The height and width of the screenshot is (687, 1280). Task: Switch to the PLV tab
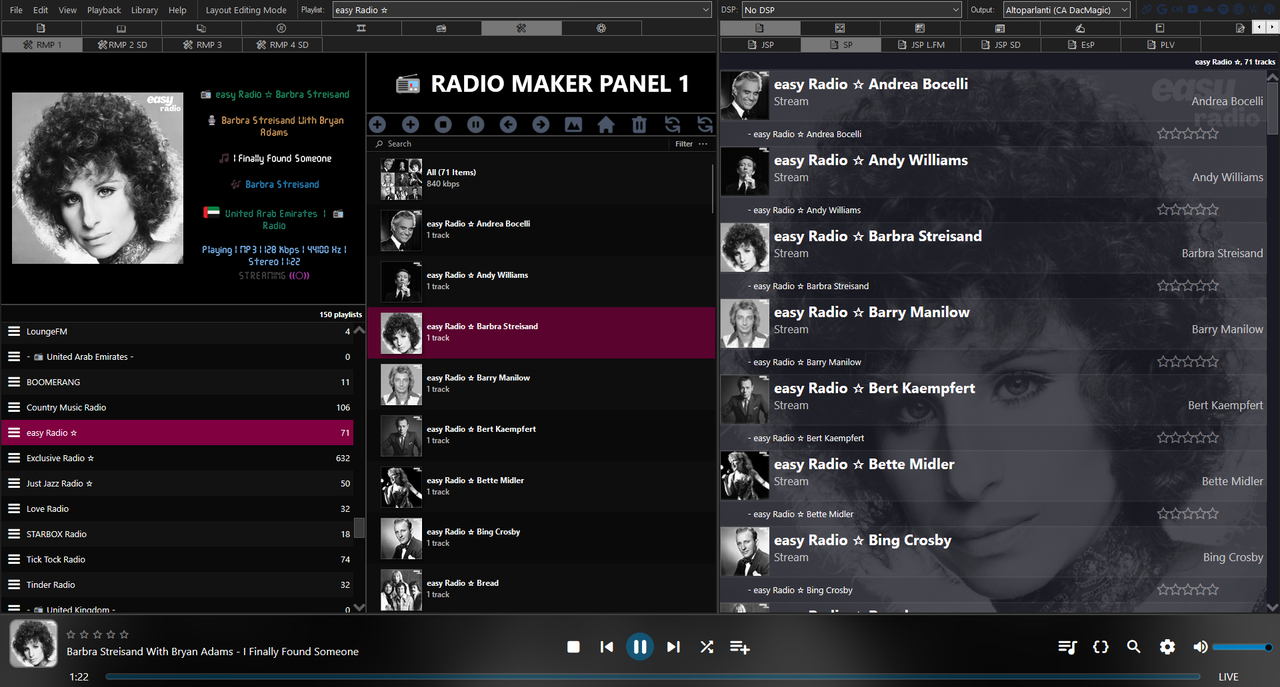tap(1160, 45)
